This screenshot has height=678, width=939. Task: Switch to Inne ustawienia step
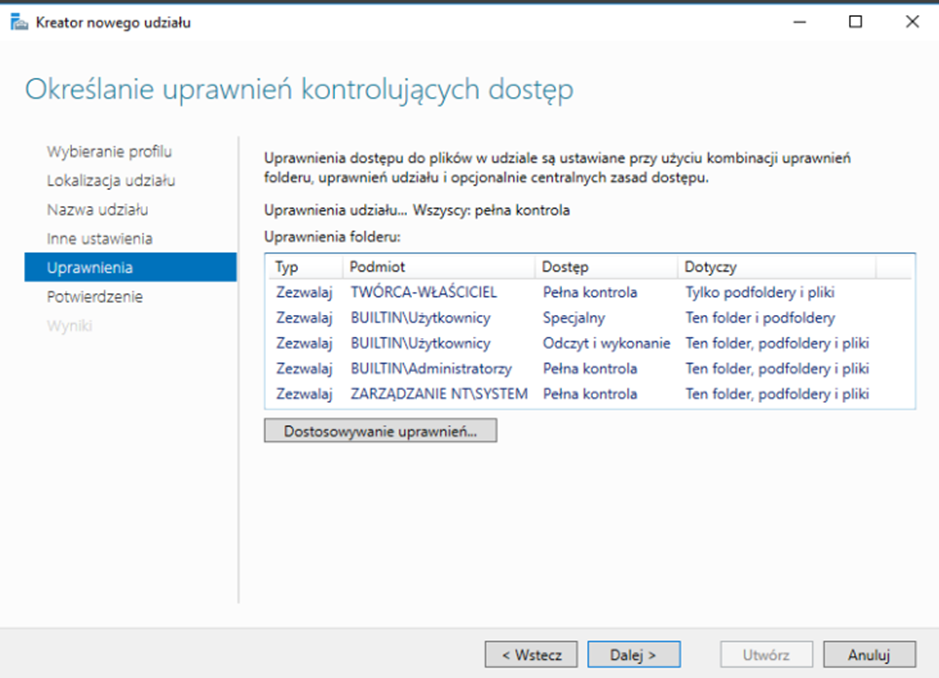[x=99, y=239]
